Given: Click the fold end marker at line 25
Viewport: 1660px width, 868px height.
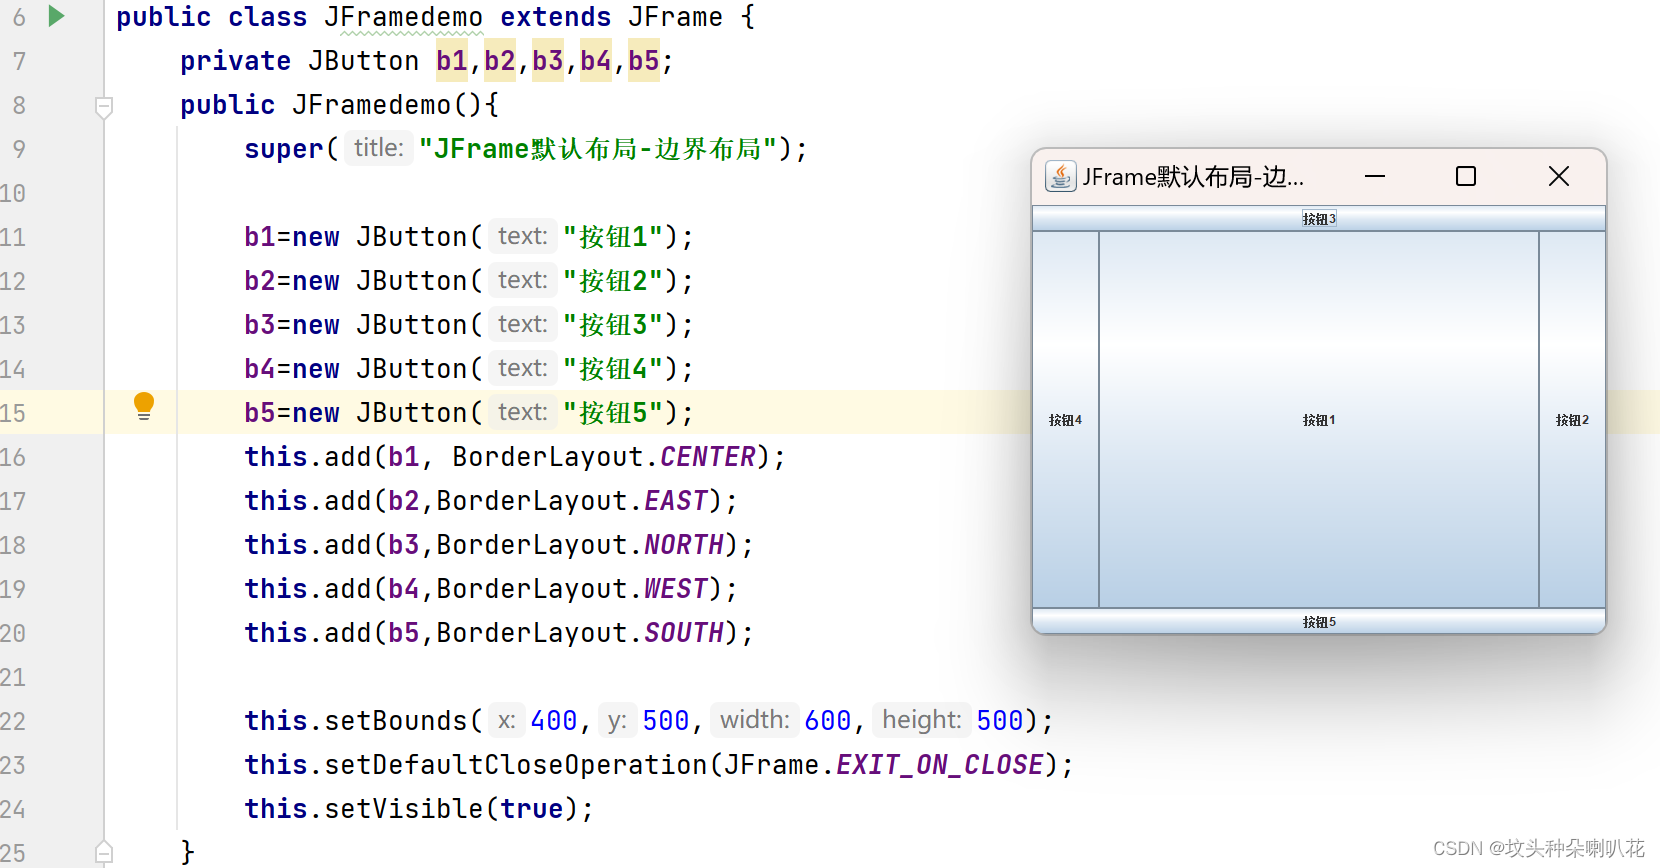Looking at the screenshot, I should [x=104, y=852].
